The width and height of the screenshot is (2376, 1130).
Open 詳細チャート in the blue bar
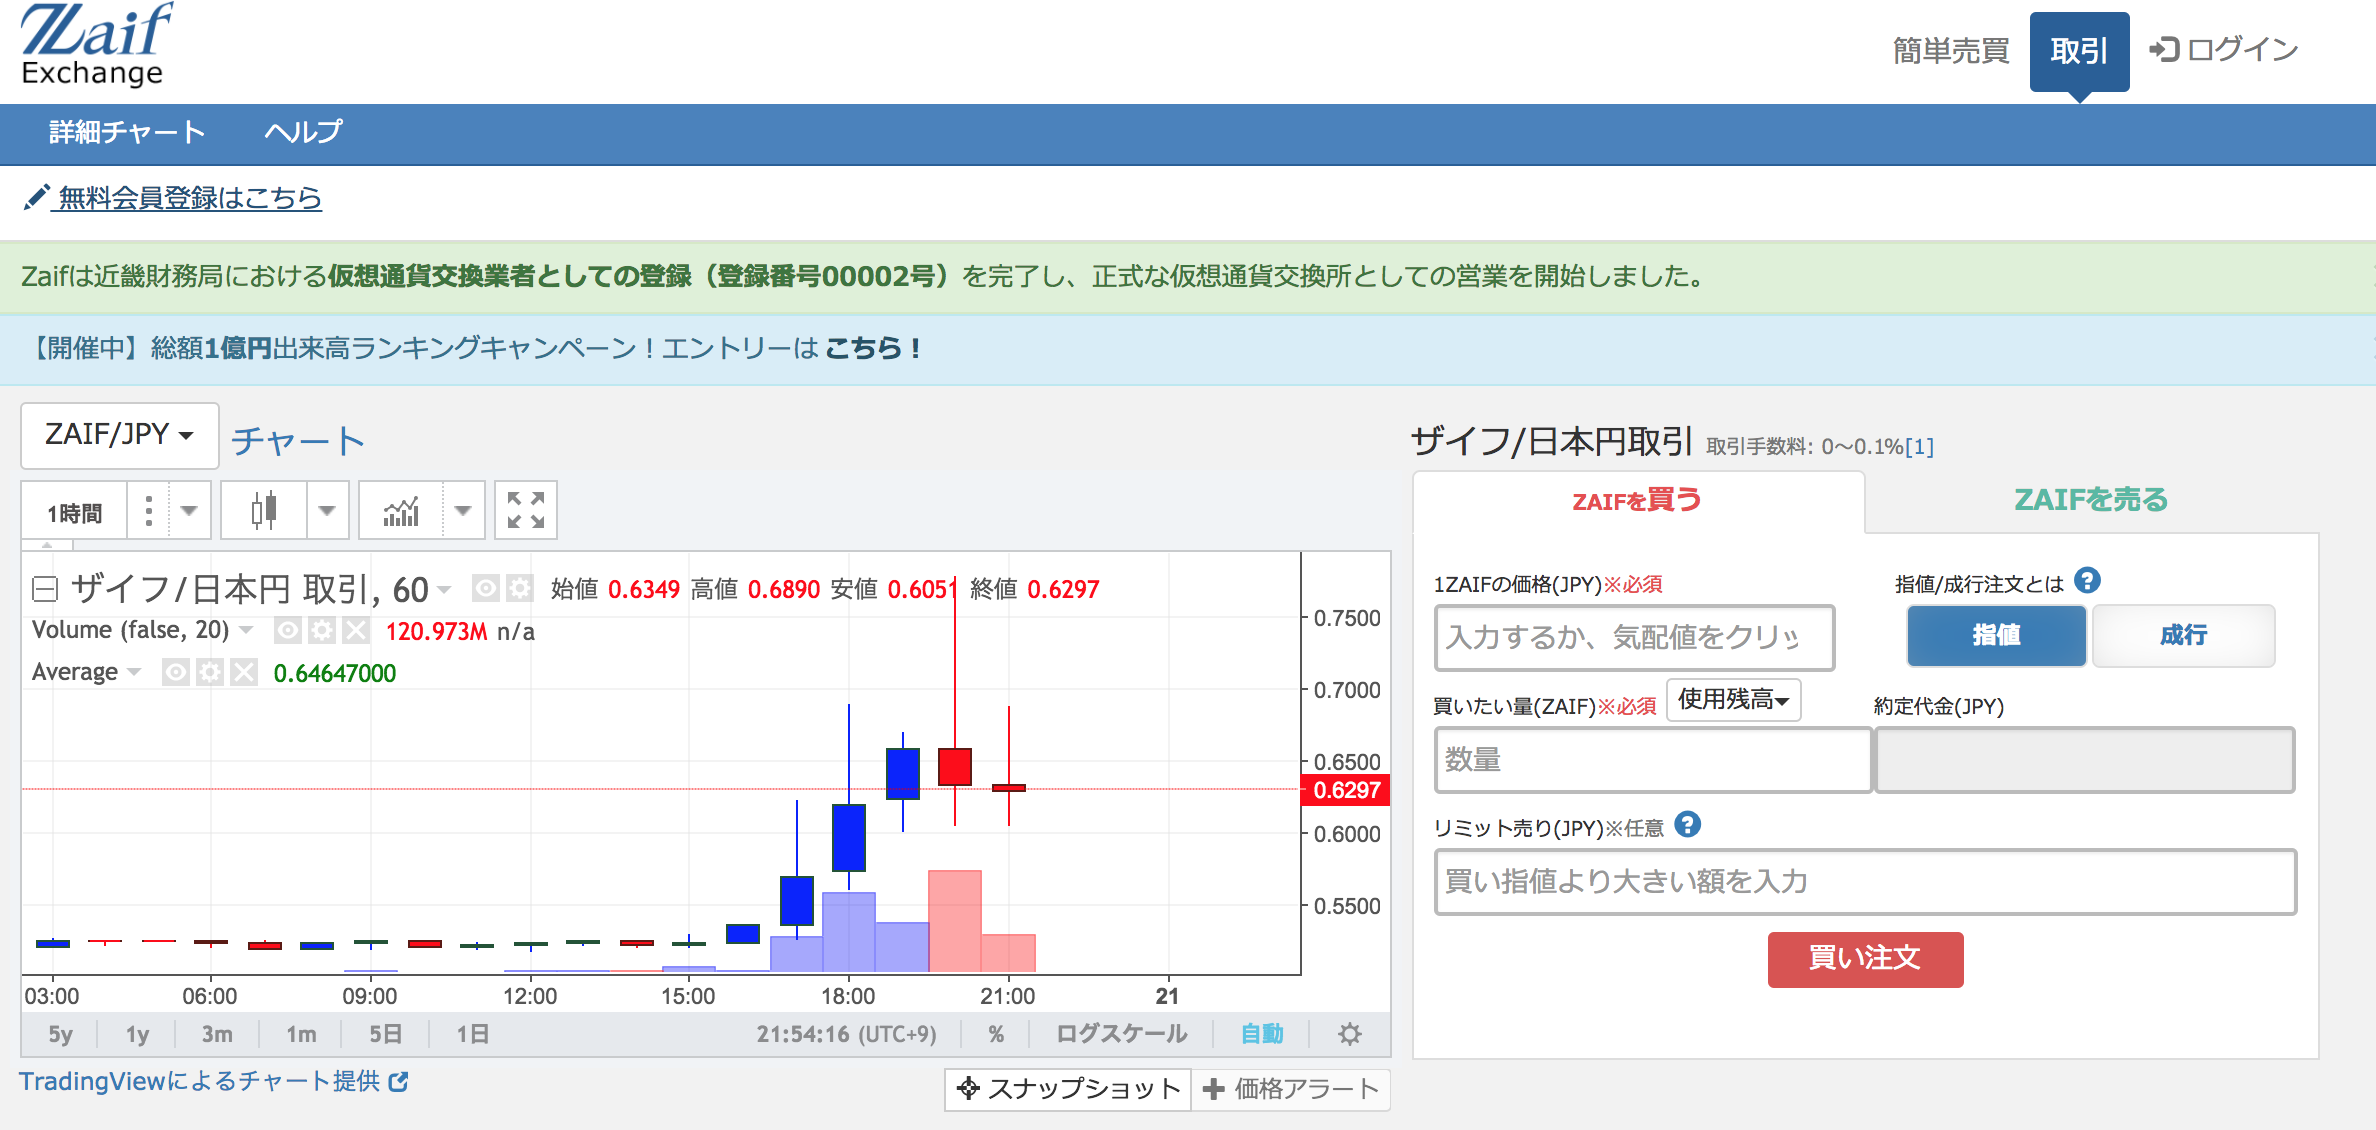pyautogui.click(x=127, y=131)
